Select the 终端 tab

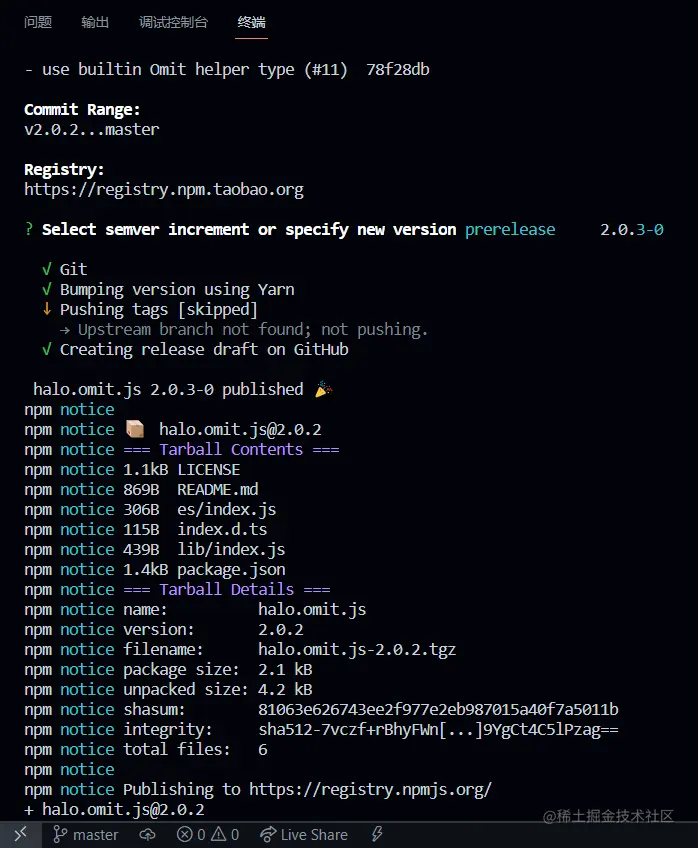(252, 22)
